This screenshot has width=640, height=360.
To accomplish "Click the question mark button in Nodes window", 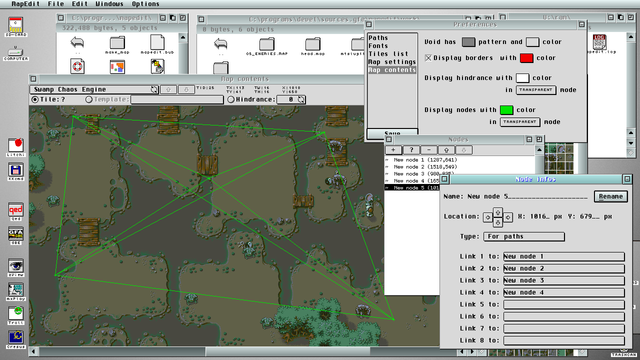I will tap(411, 150).
